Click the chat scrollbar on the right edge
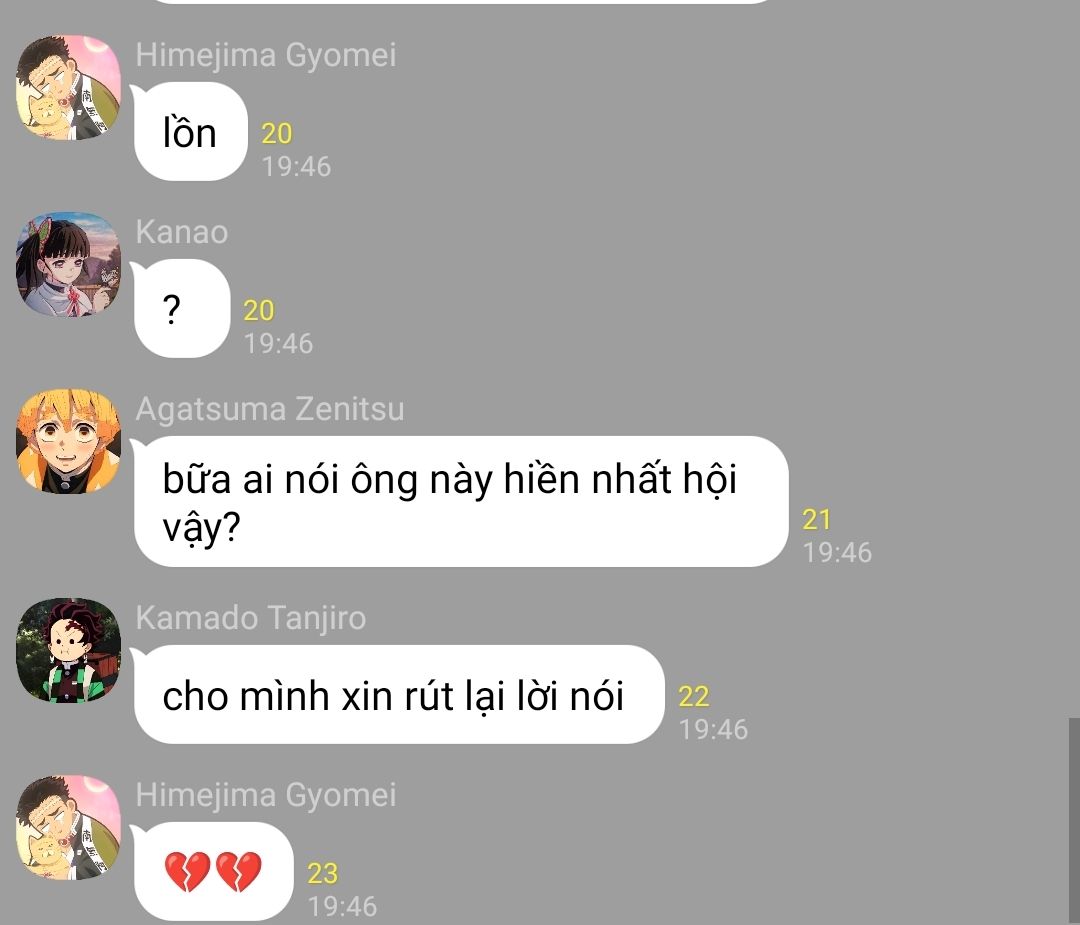Screen dimensions: 1080x925 click(1074, 821)
